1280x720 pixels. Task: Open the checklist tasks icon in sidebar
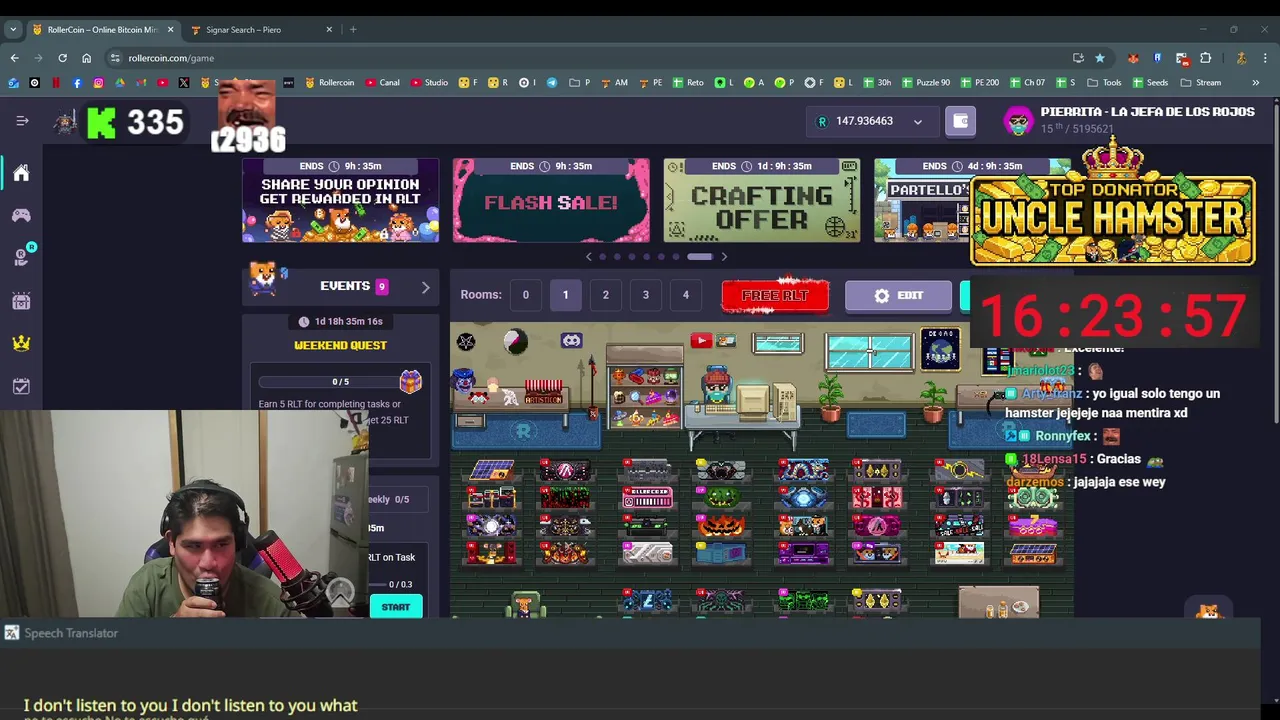[21, 386]
